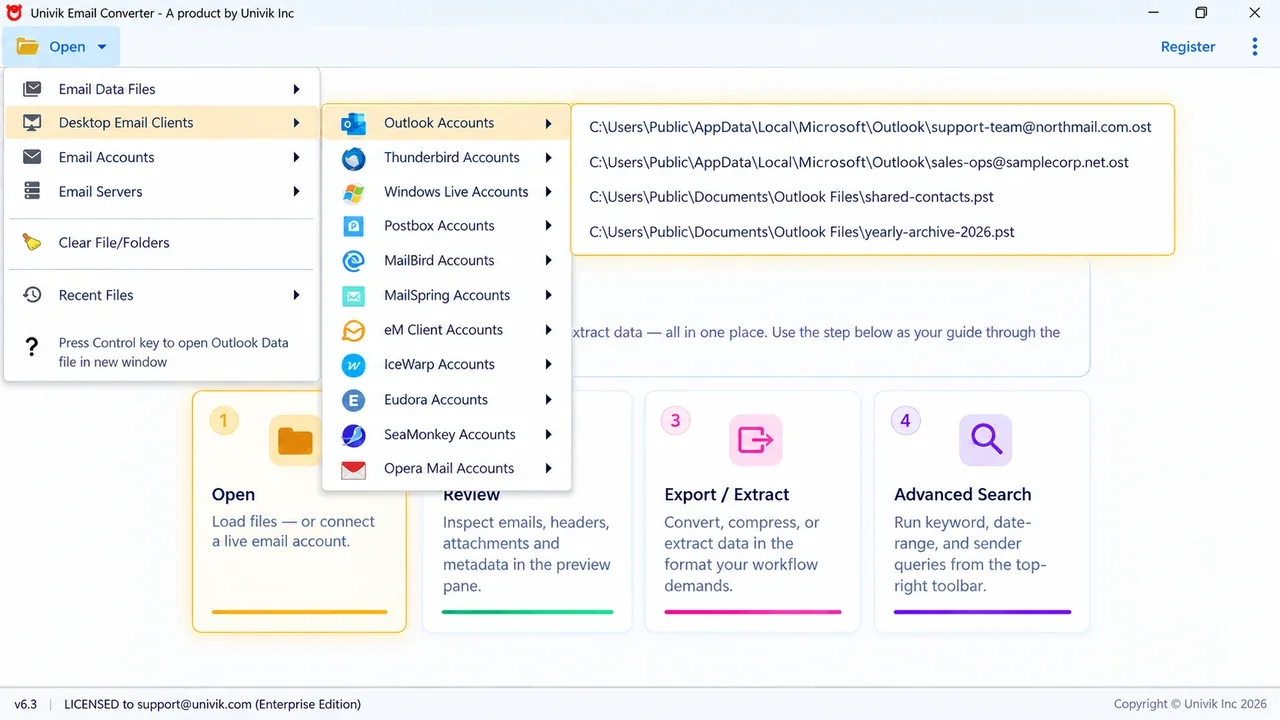Open support-team@northmail.com.ost file path
The image size is (1280, 720).
point(870,127)
